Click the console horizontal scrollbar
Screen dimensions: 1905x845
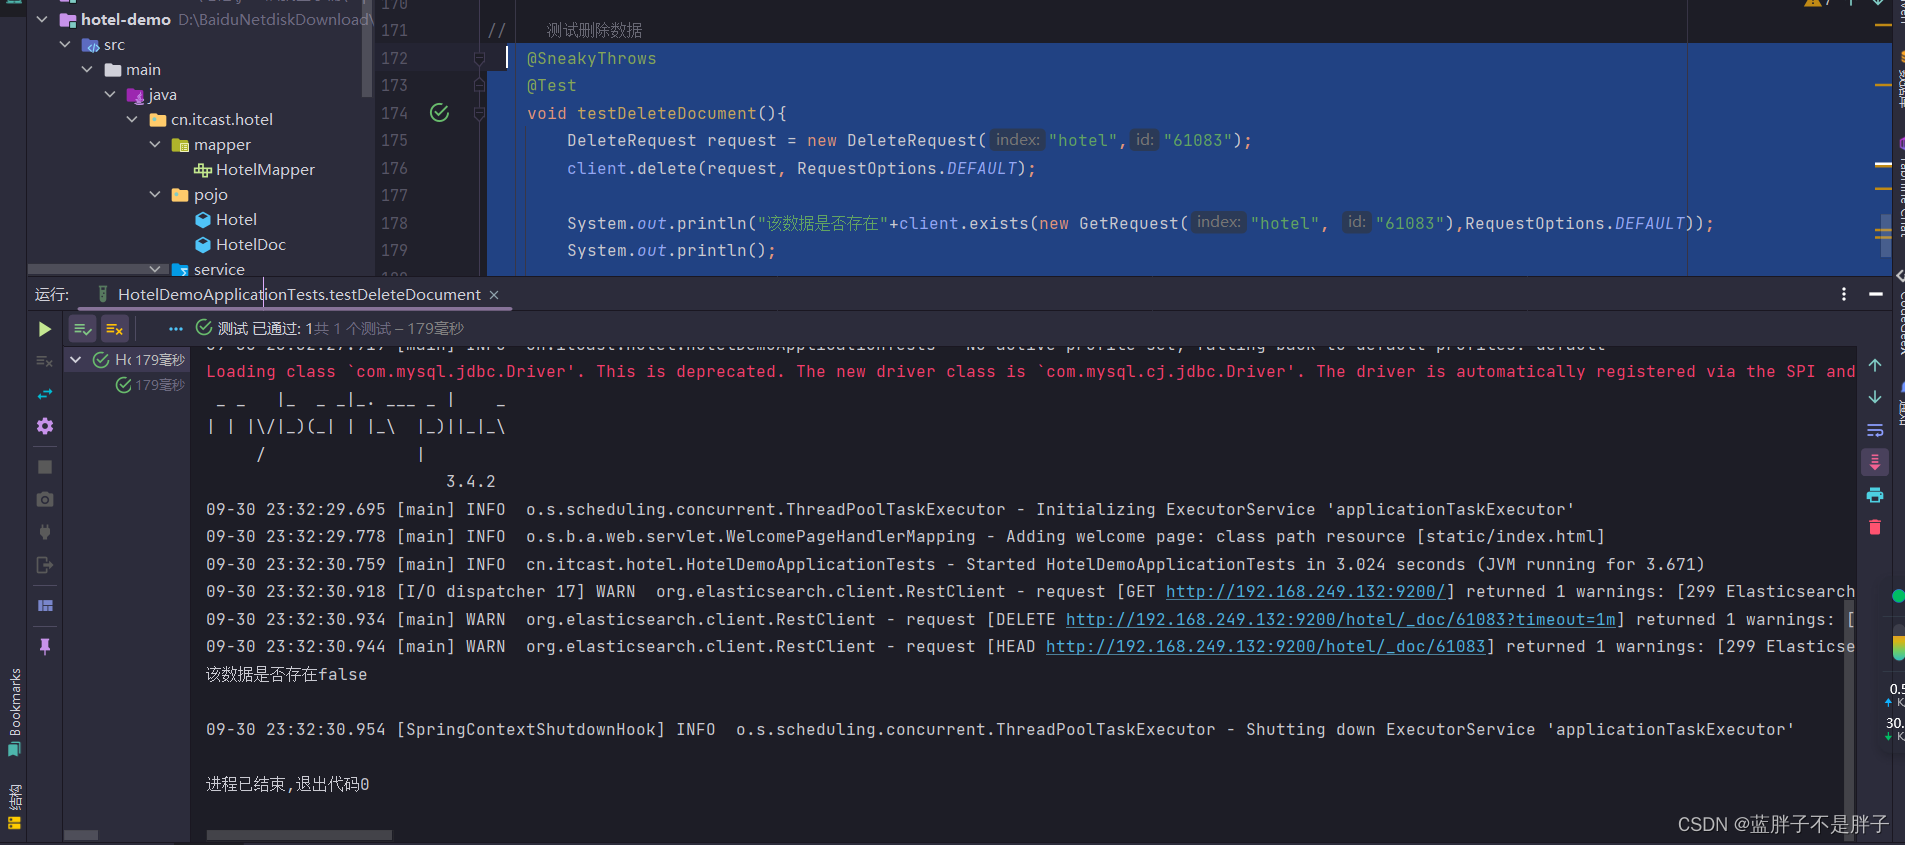pos(299,835)
